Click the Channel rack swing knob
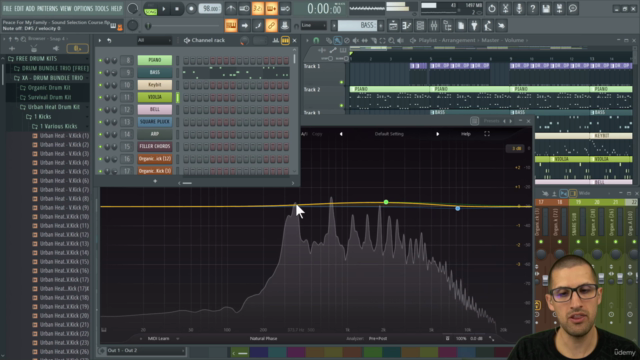Image resolution: width=640 pixels, height=360 pixels. coord(244,40)
